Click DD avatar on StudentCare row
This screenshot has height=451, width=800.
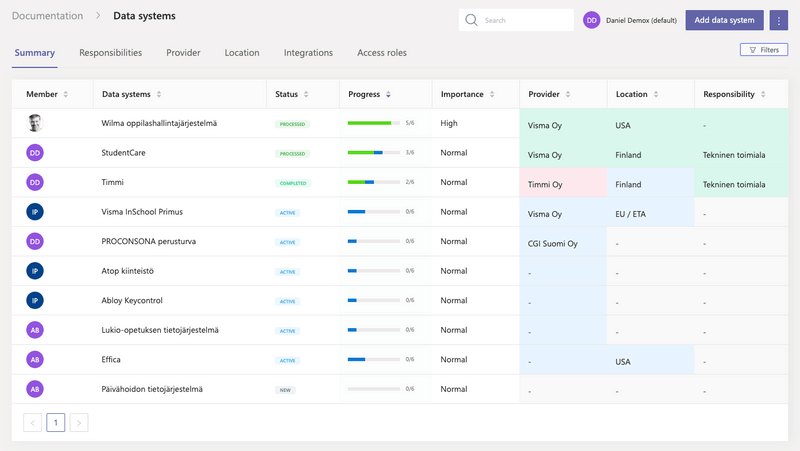35,153
